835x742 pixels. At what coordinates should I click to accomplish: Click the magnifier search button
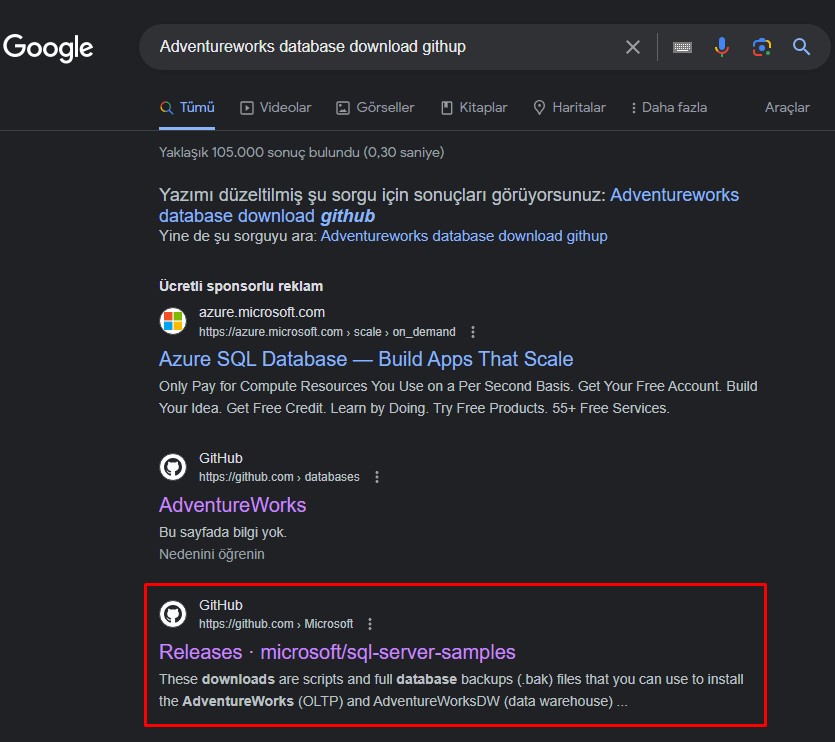801,47
